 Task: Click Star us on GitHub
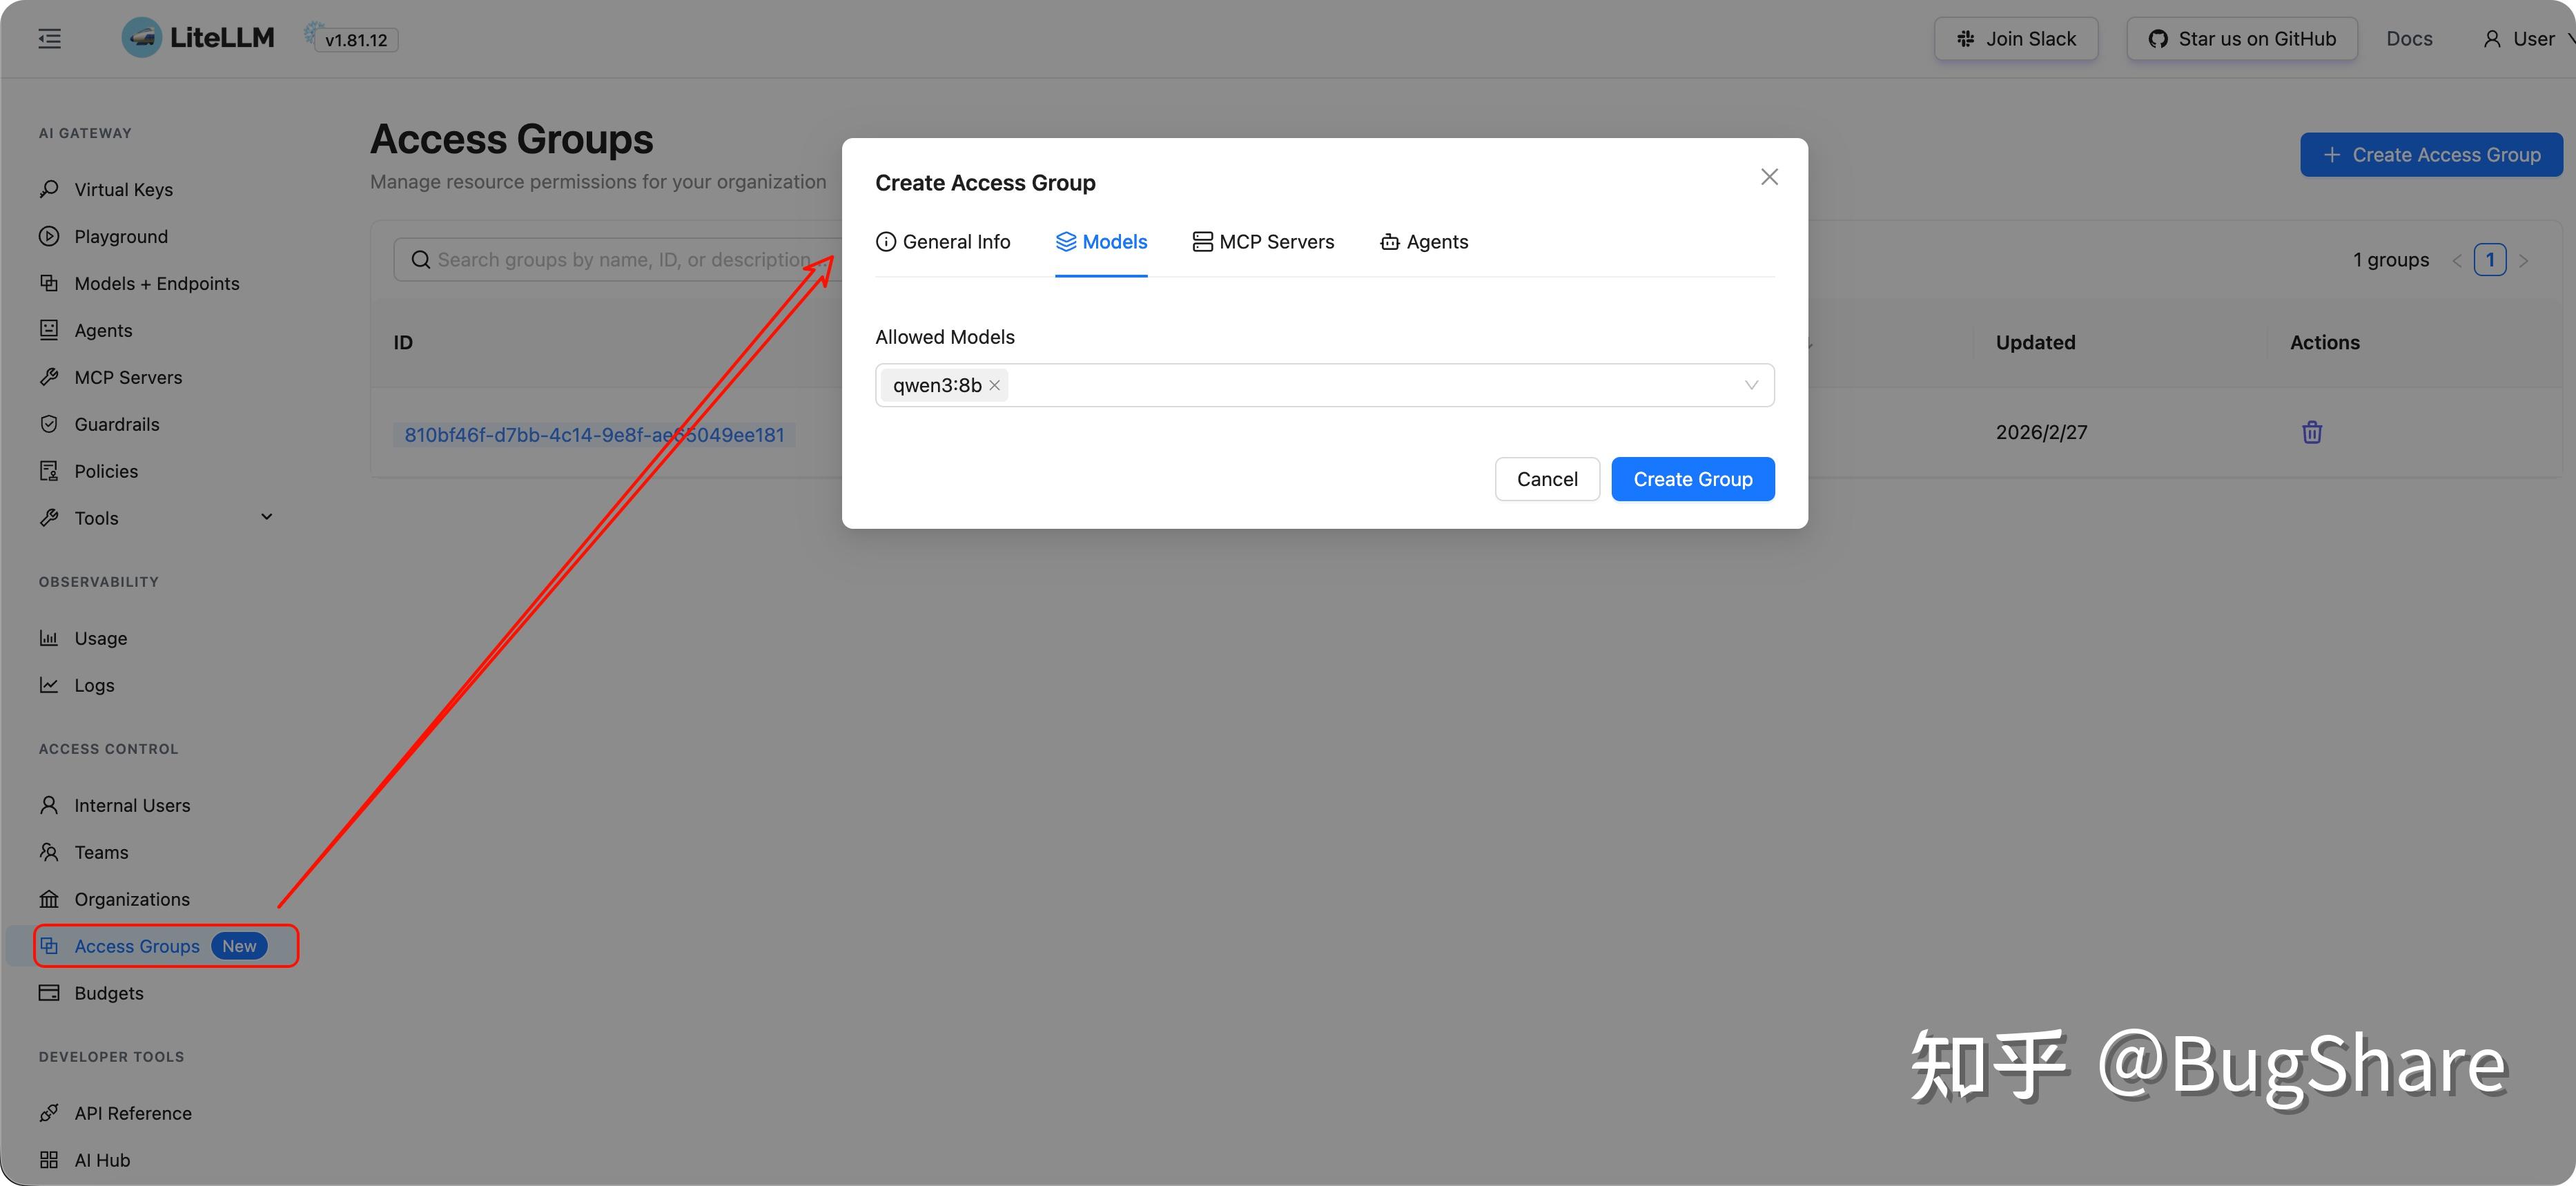pos(2241,38)
